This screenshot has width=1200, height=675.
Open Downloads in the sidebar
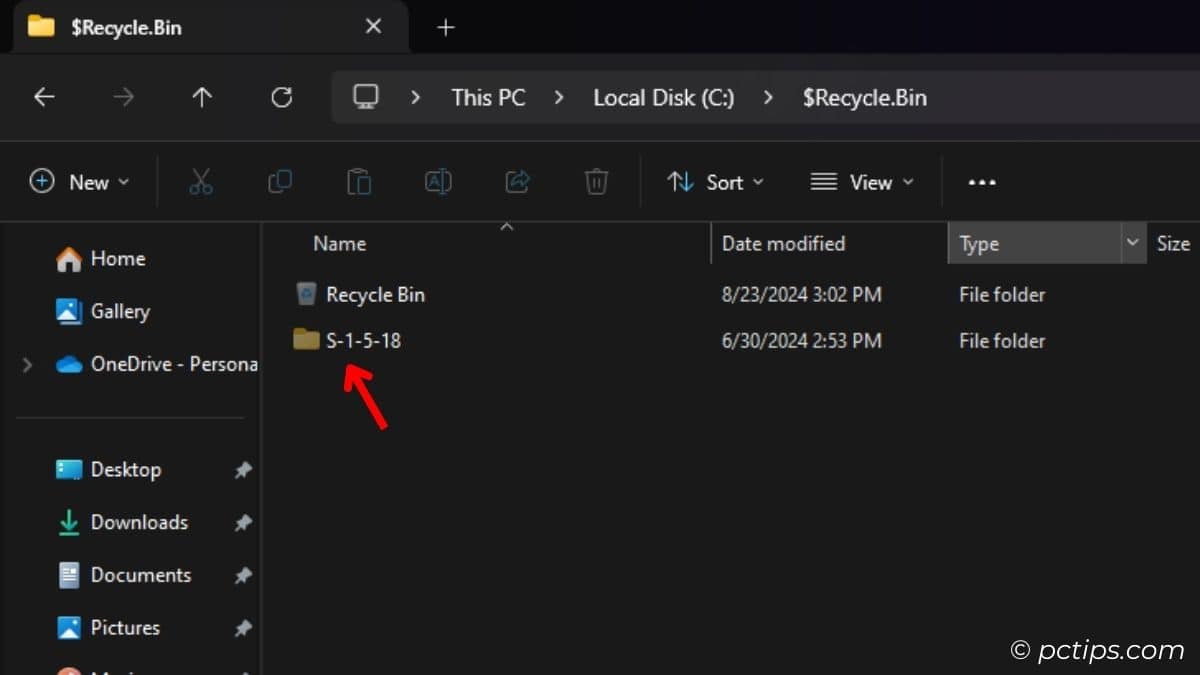point(139,522)
